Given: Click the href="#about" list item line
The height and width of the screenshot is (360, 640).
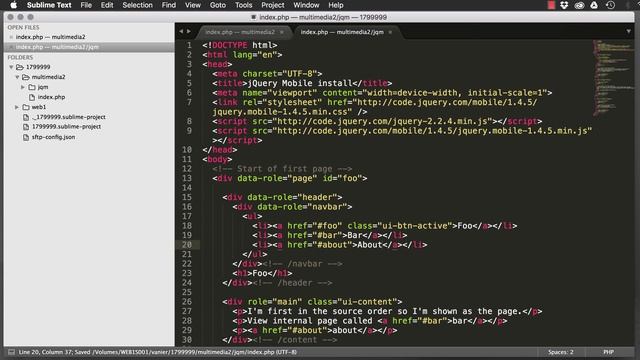Looking at the screenshot, I should [340, 244].
